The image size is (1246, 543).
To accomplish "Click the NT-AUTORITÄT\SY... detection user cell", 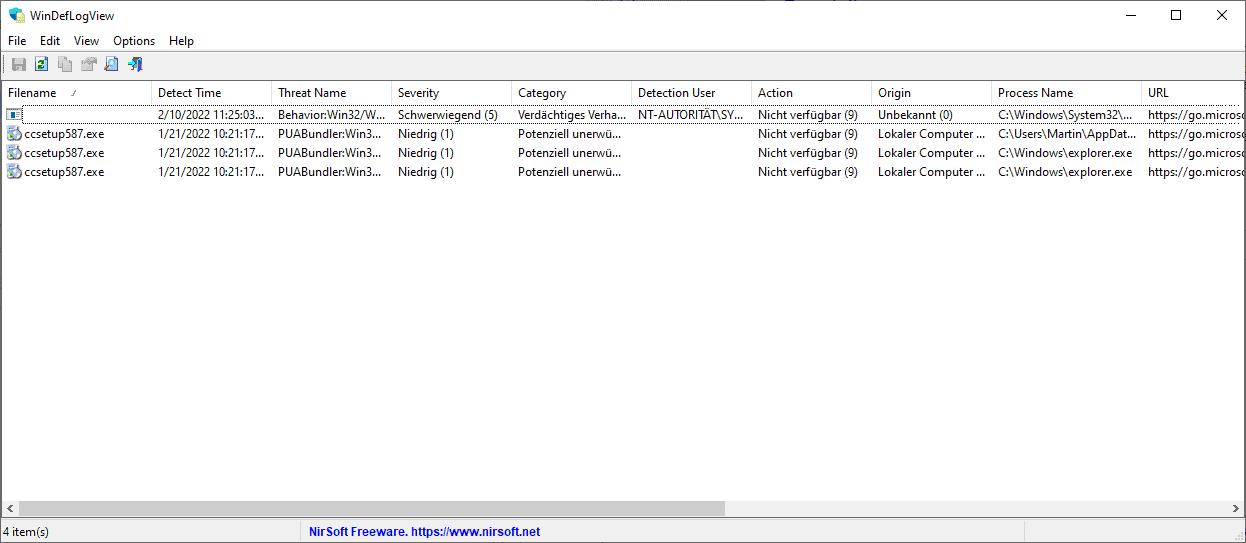I will pos(691,115).
